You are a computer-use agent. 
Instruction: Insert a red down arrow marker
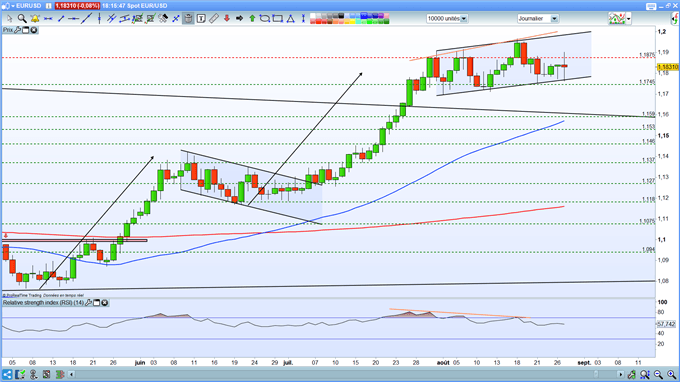pos(227,19)
